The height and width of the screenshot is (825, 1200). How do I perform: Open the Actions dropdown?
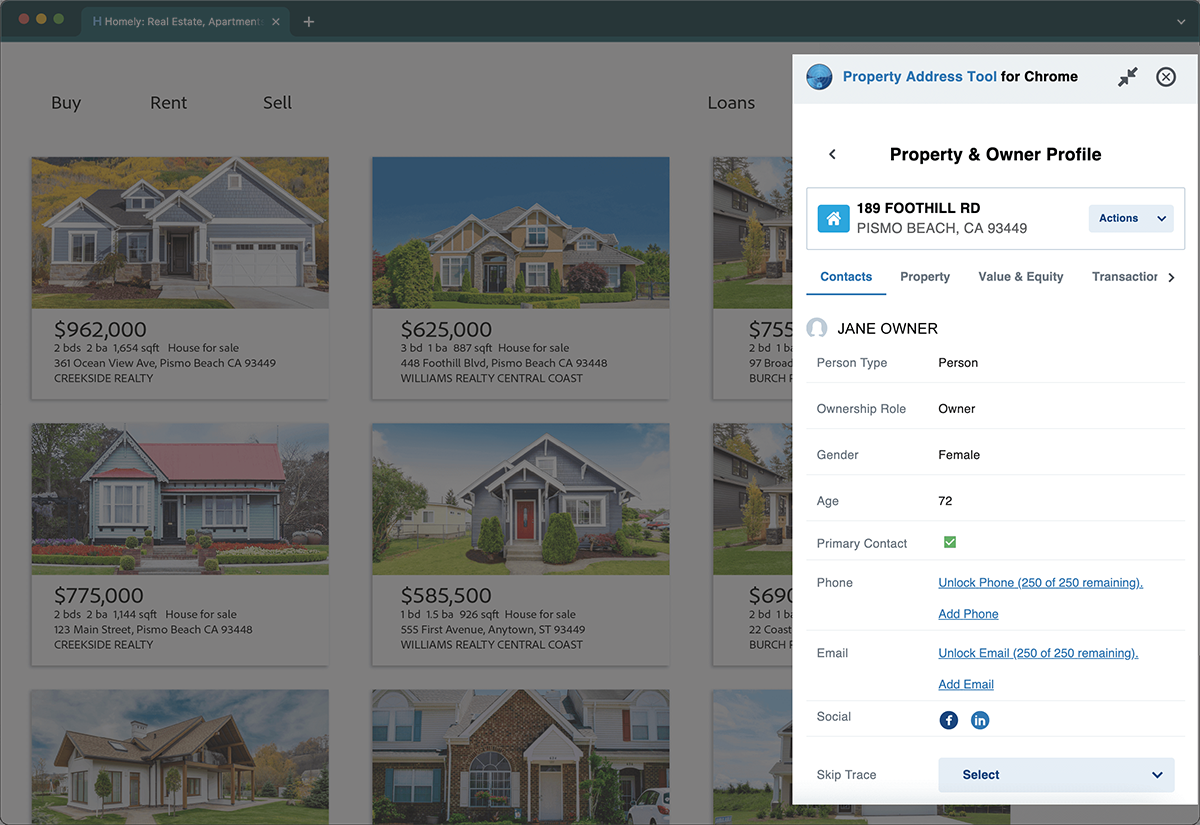tap(1131, 218)
